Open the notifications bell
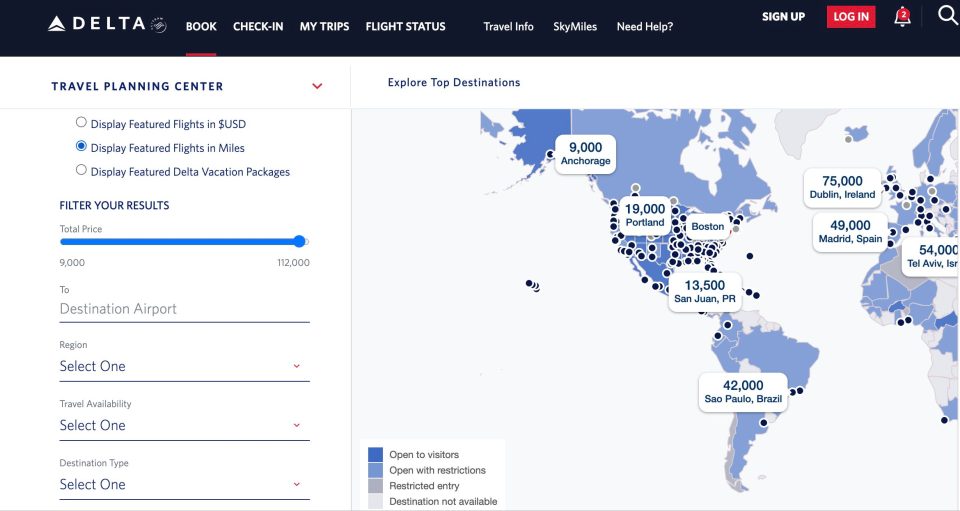 point(902,17)
